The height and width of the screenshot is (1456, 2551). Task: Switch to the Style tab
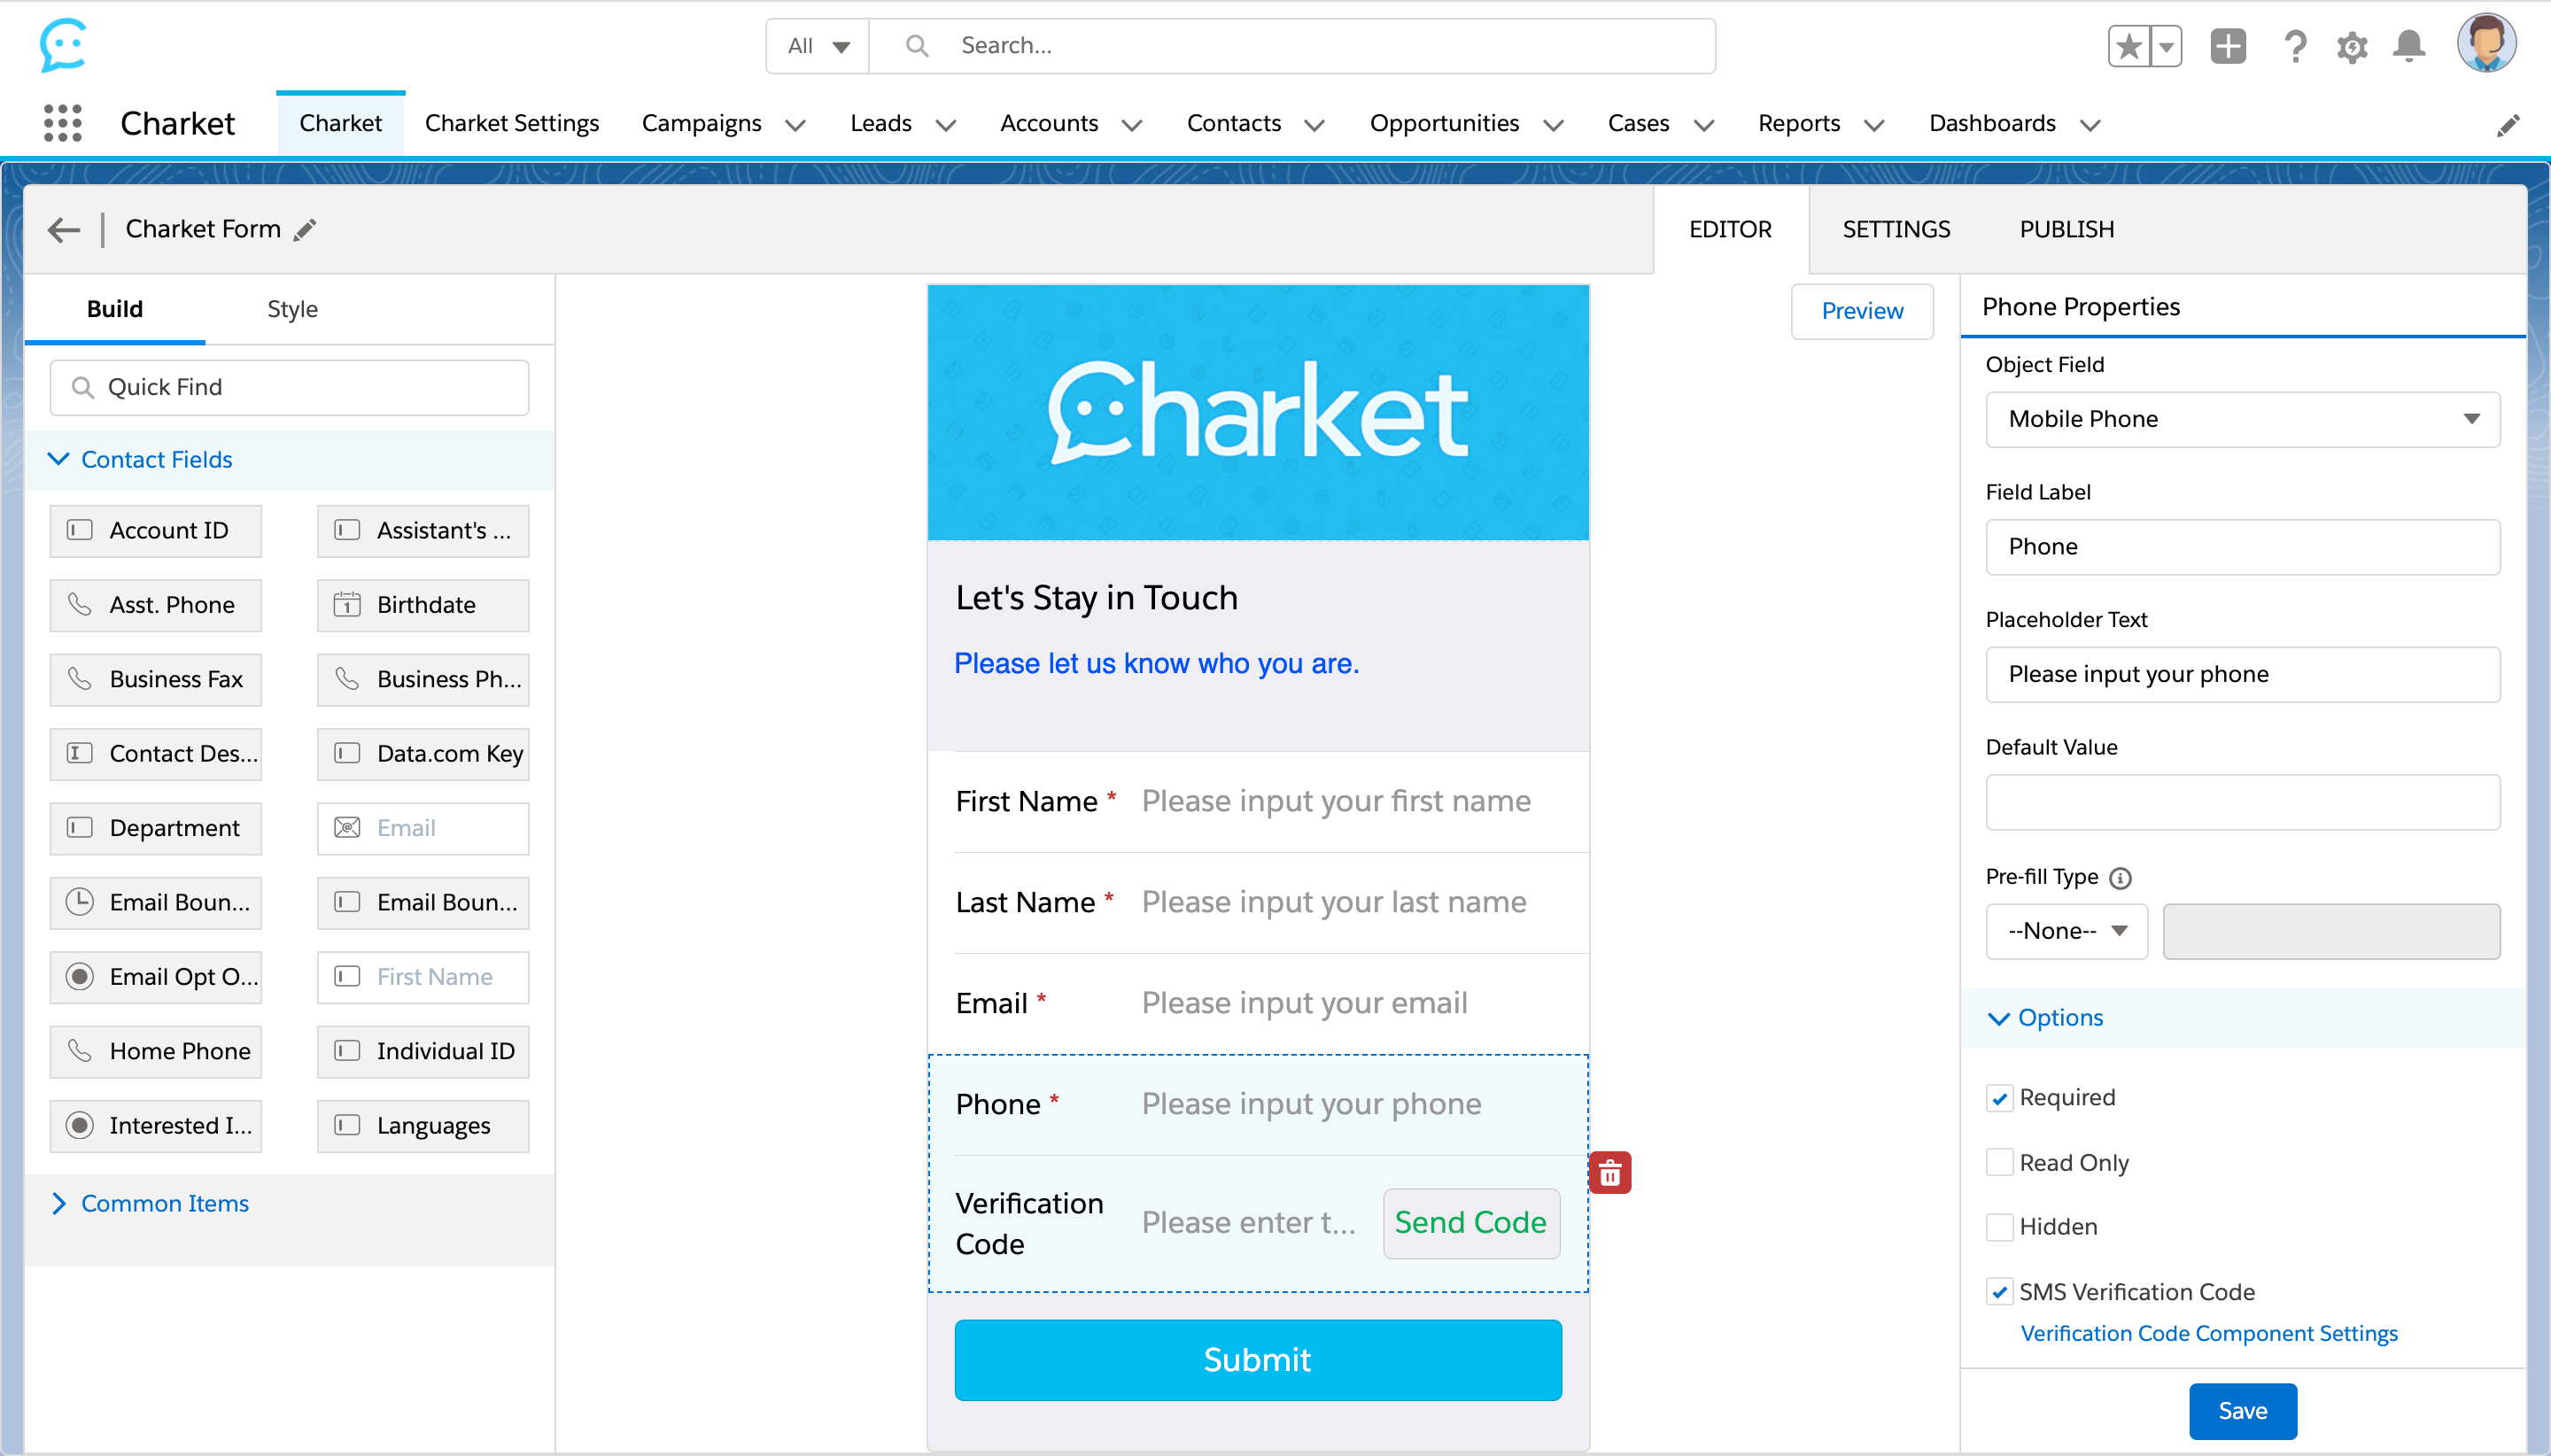click(x=292, y=309)
